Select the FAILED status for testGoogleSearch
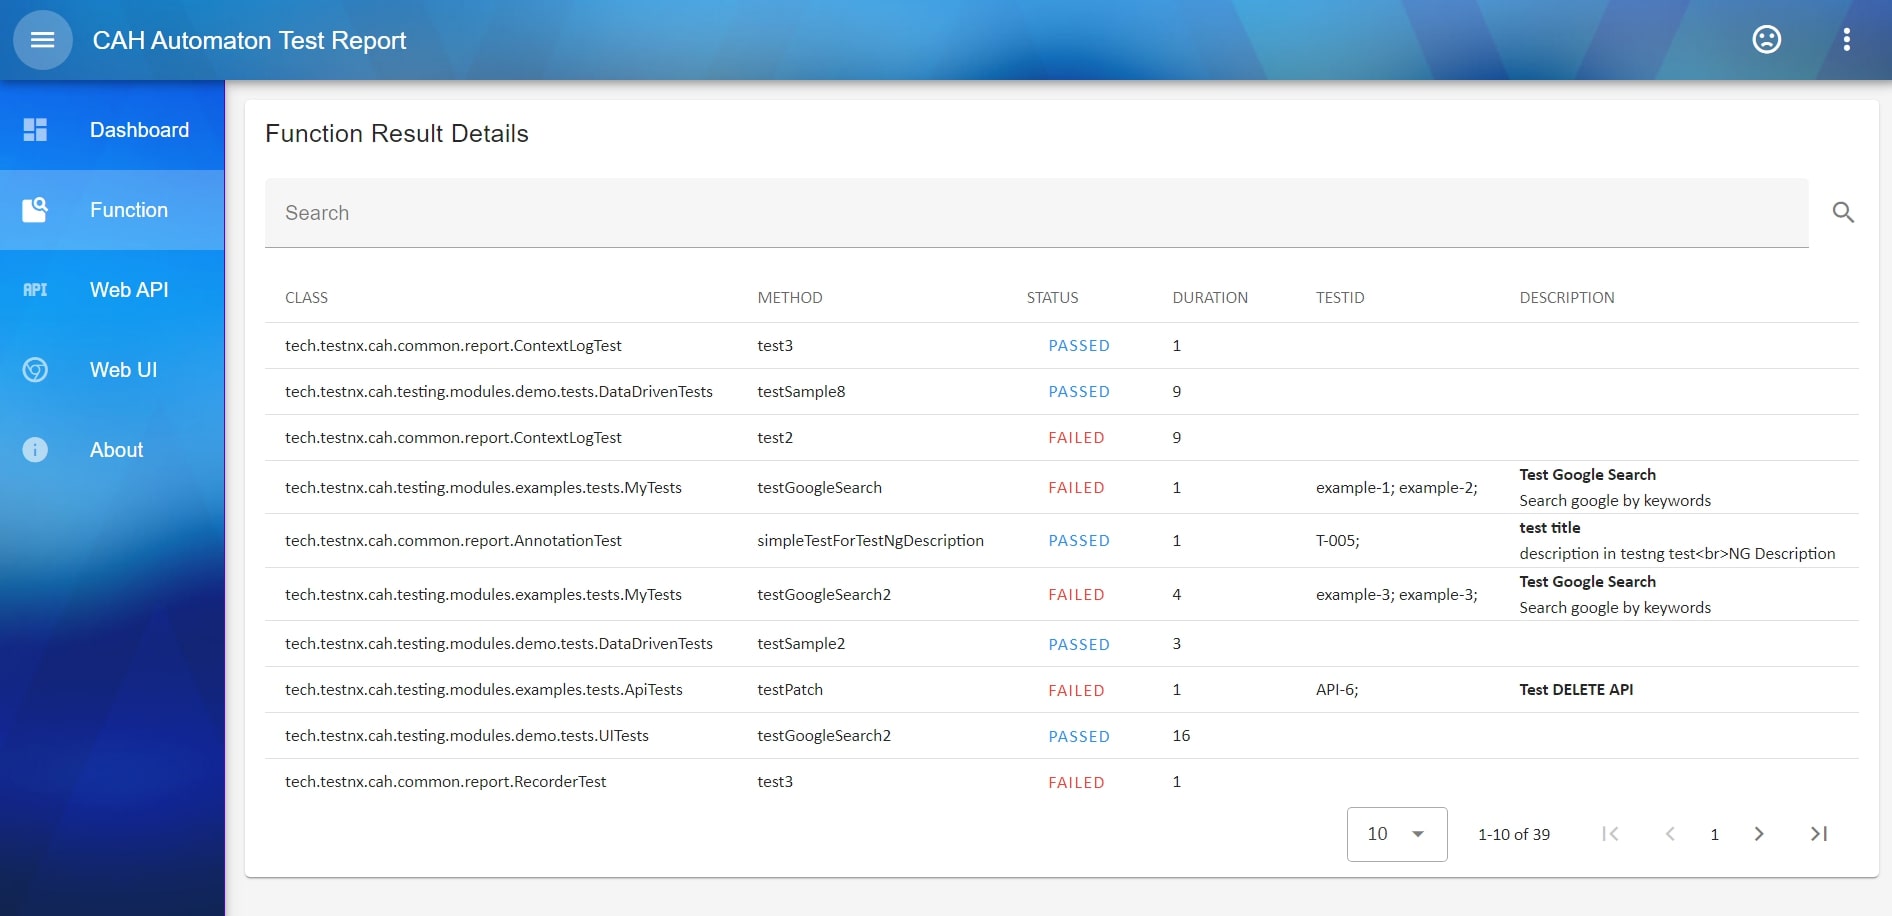1892x916 pixels. 1076,487
